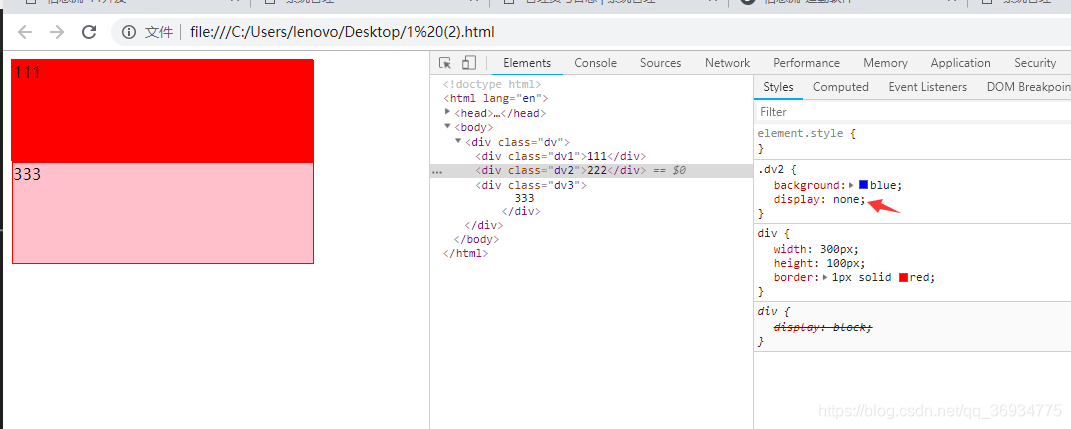Select the div class dv3 opening tag
This screenshot has width=1071, height=429.
(x=531, y=184)
